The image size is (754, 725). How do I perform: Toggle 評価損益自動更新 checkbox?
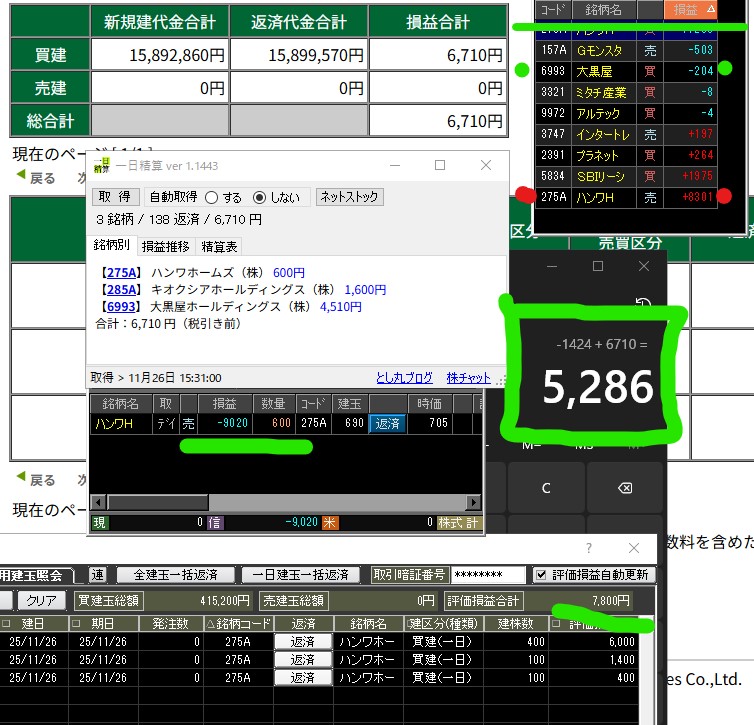541,575
